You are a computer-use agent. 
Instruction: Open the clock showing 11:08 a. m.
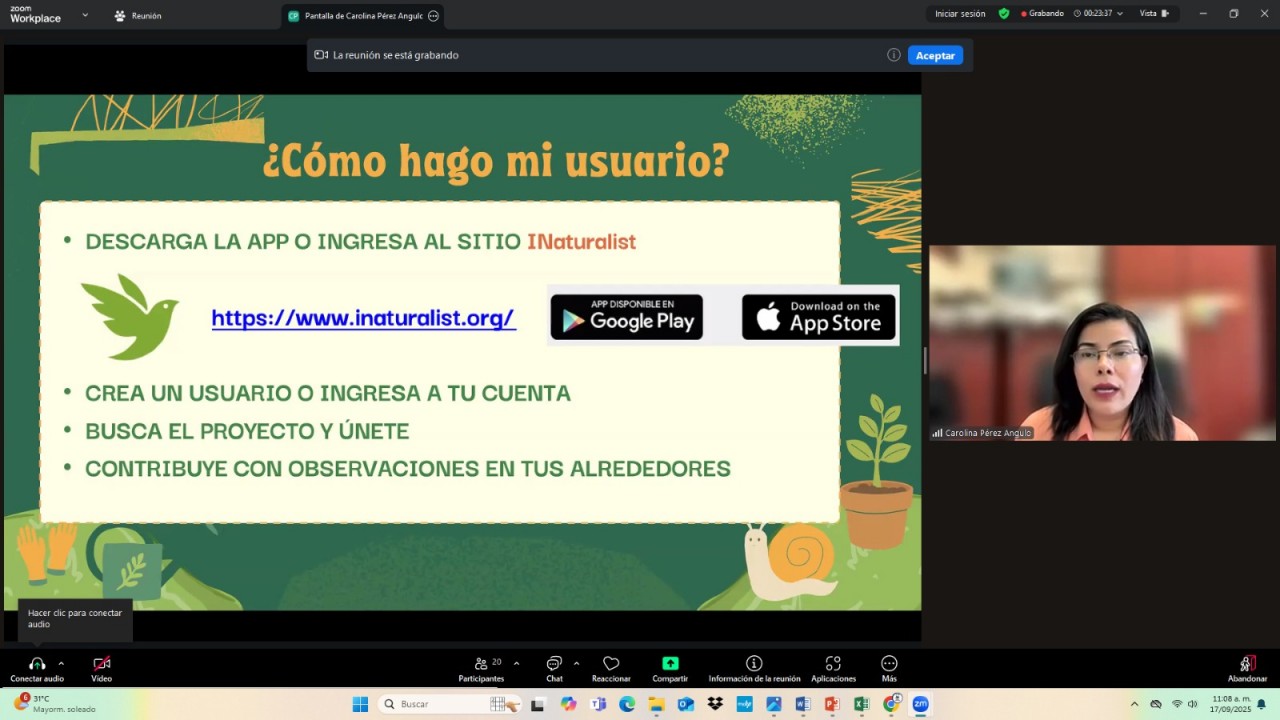click(1231, 704)
